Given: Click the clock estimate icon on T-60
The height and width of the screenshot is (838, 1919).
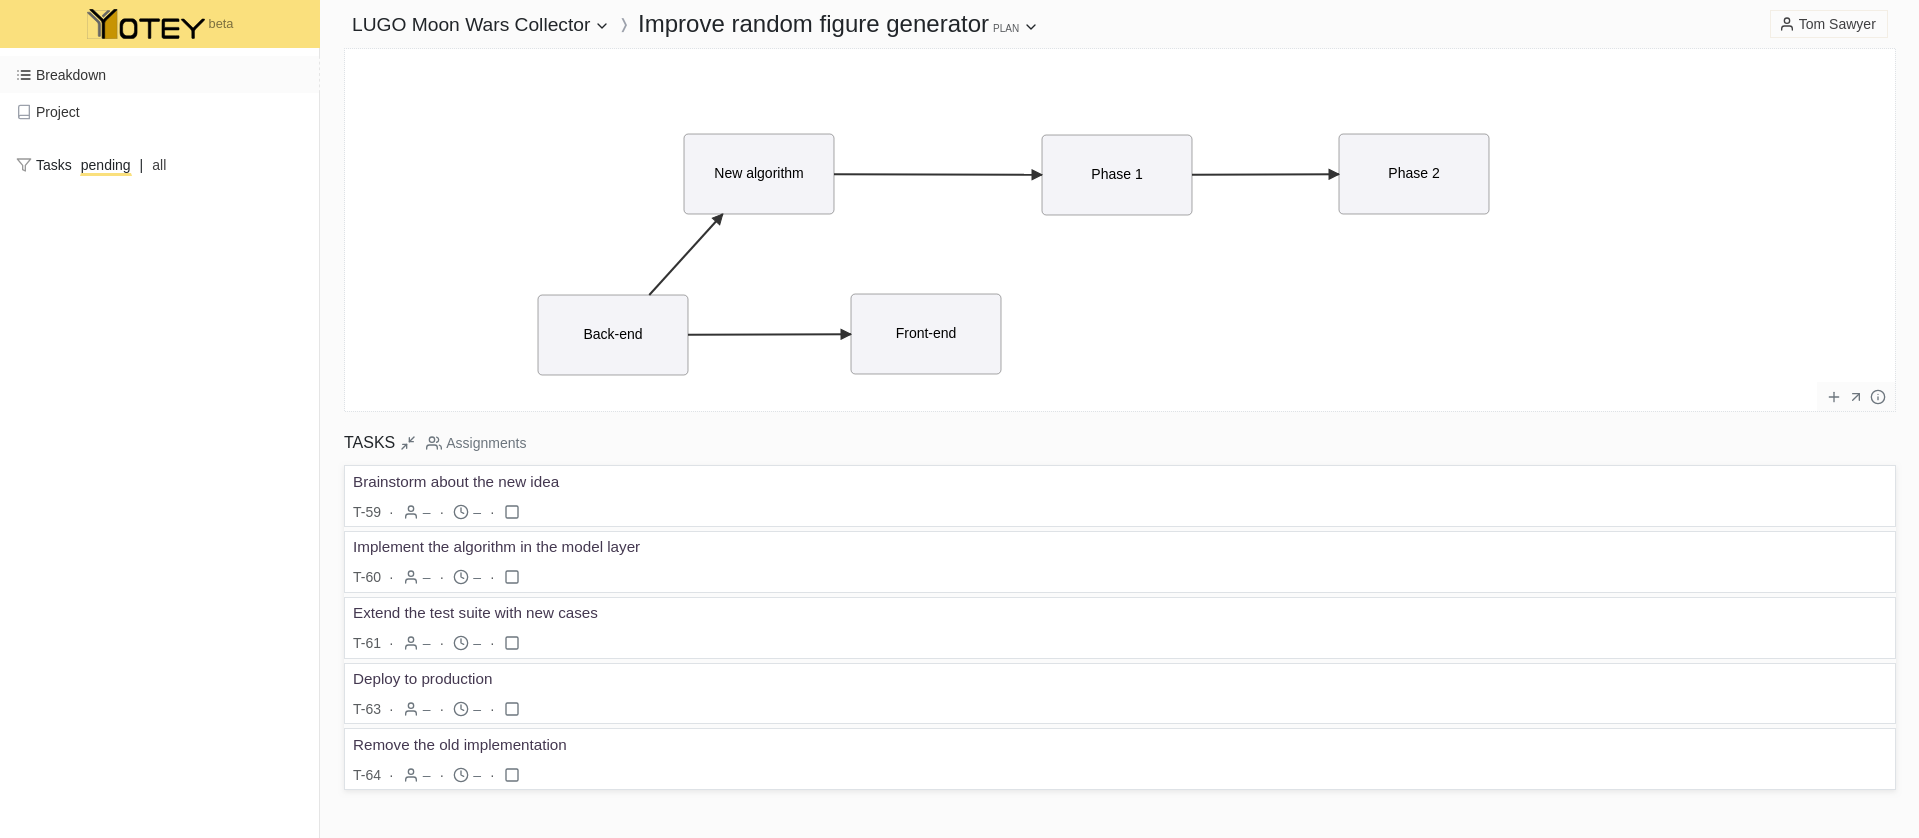Looking at the screenshot, I should point(461,577).
